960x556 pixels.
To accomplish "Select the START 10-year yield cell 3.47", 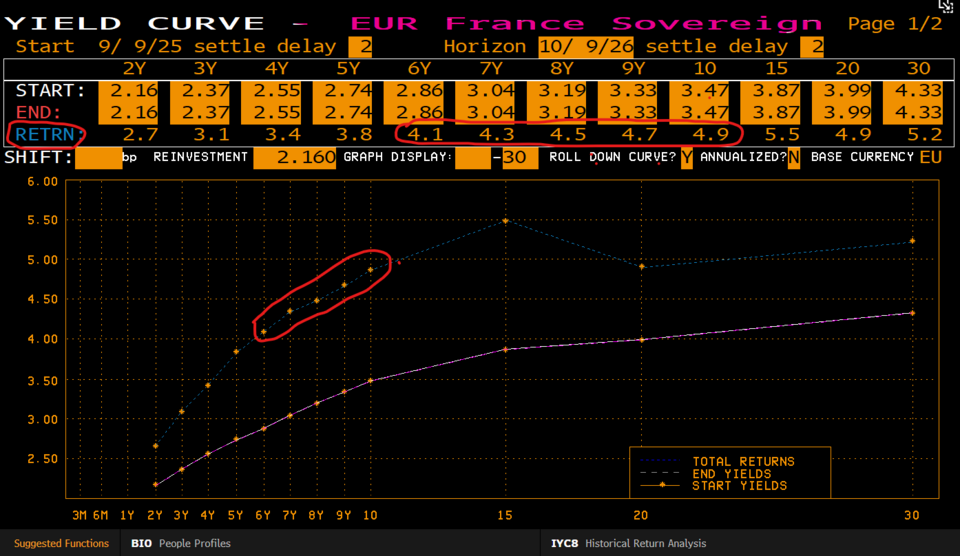I will coord(704,91).
